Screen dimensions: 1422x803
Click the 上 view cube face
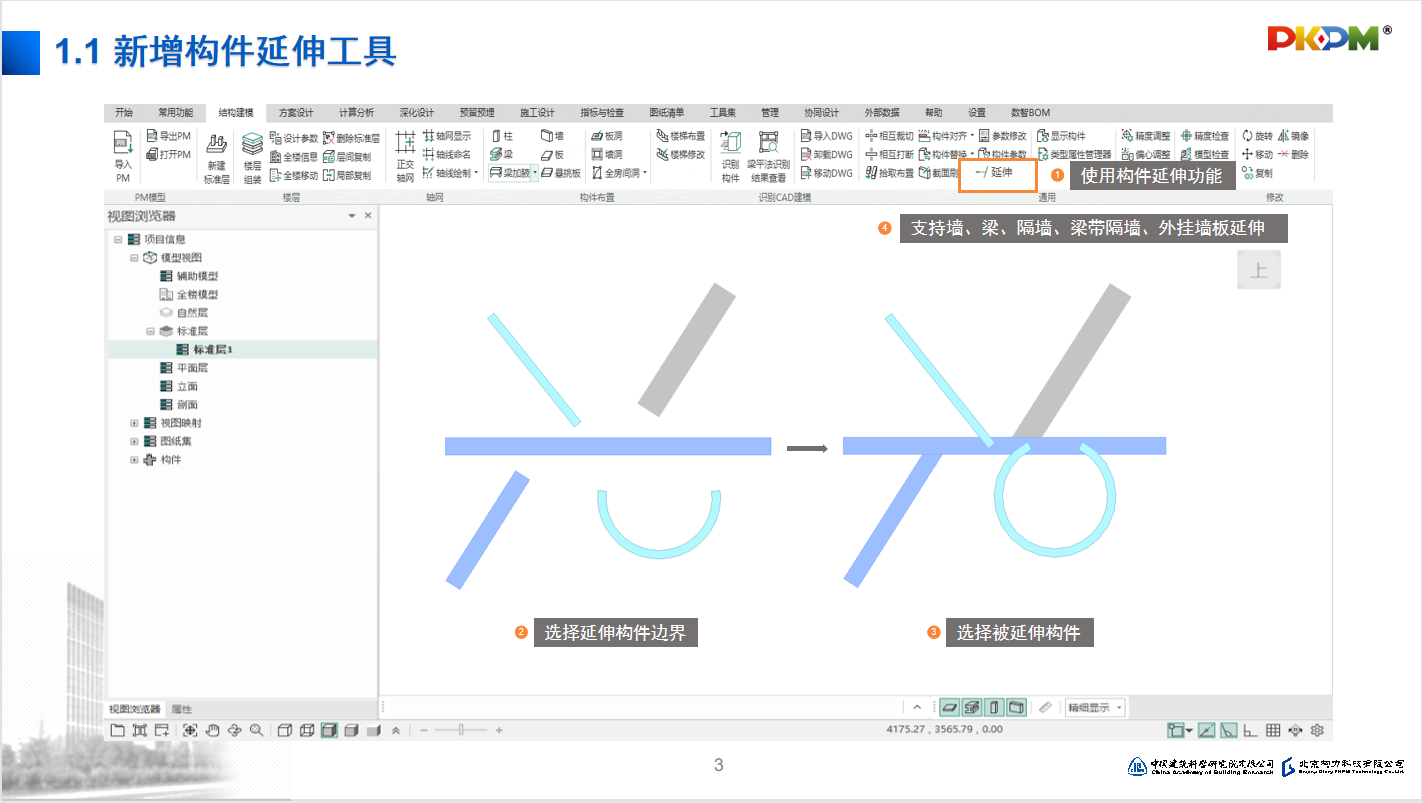[x=1259, y=271]
